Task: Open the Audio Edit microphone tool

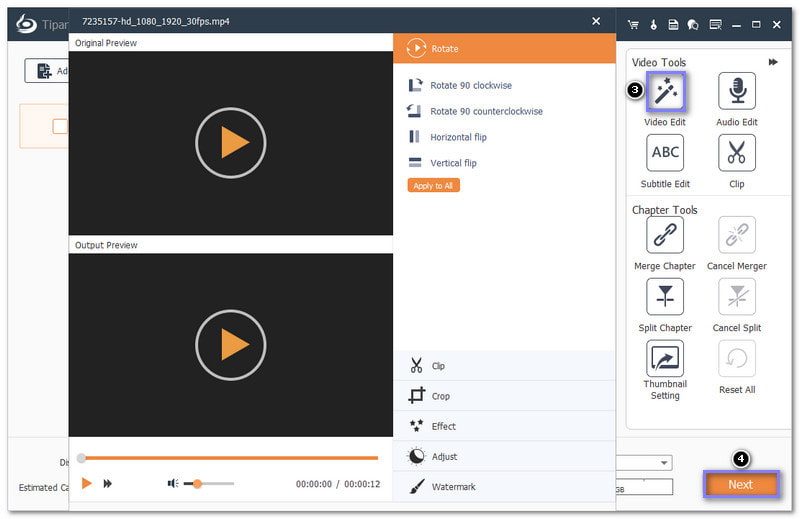Action: click(737, 92)
